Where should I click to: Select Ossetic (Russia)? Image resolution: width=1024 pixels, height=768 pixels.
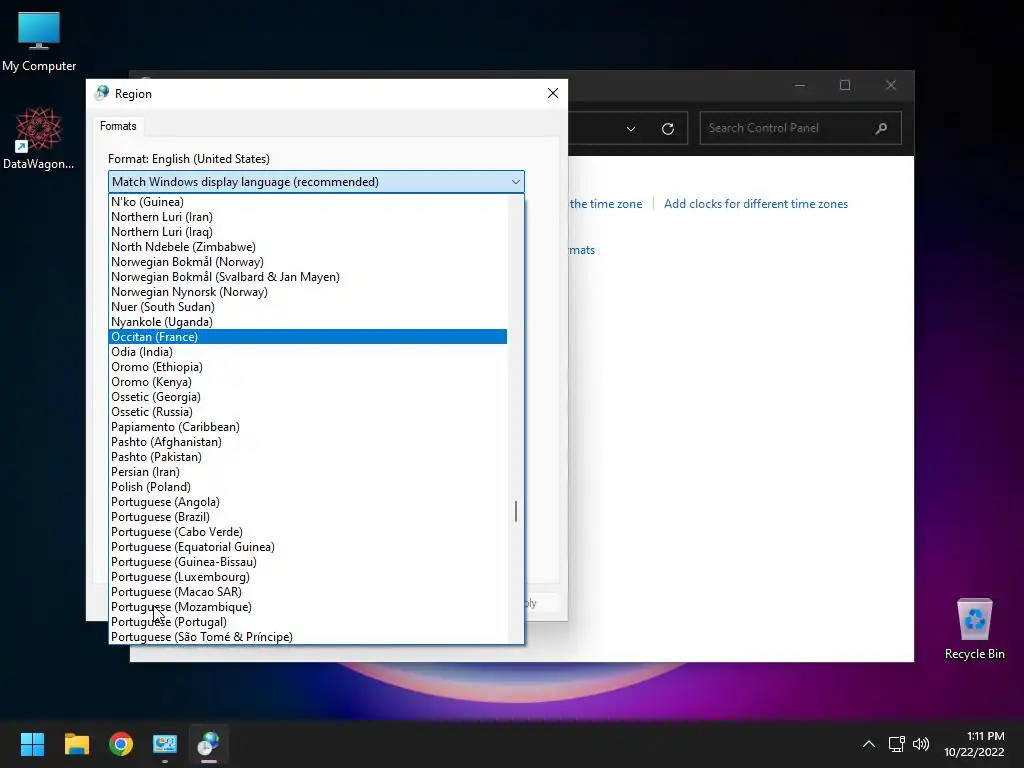308,412
